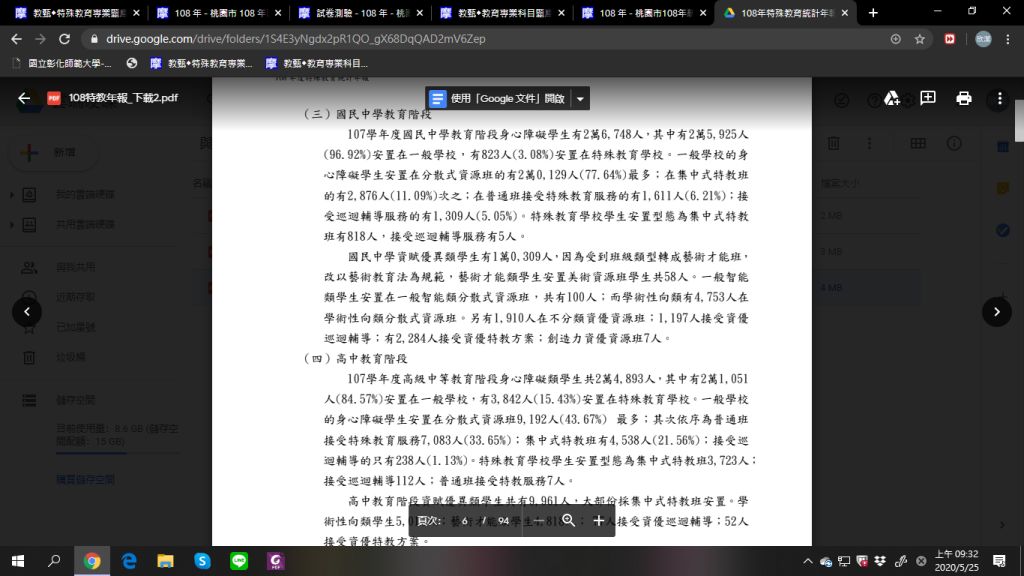The image size is (1024, 576).
Task: Print the PDF using the print icon
Action: 963,99
